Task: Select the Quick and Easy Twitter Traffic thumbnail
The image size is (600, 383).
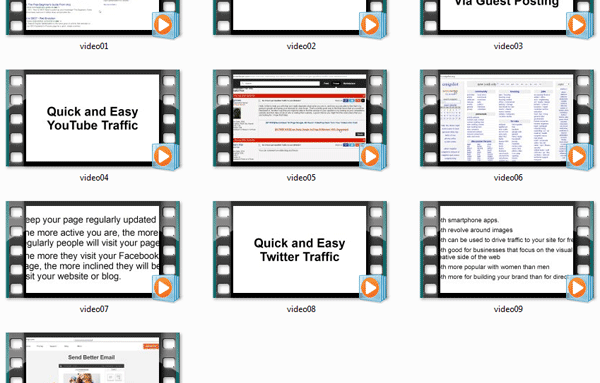Action: [300, 250]
